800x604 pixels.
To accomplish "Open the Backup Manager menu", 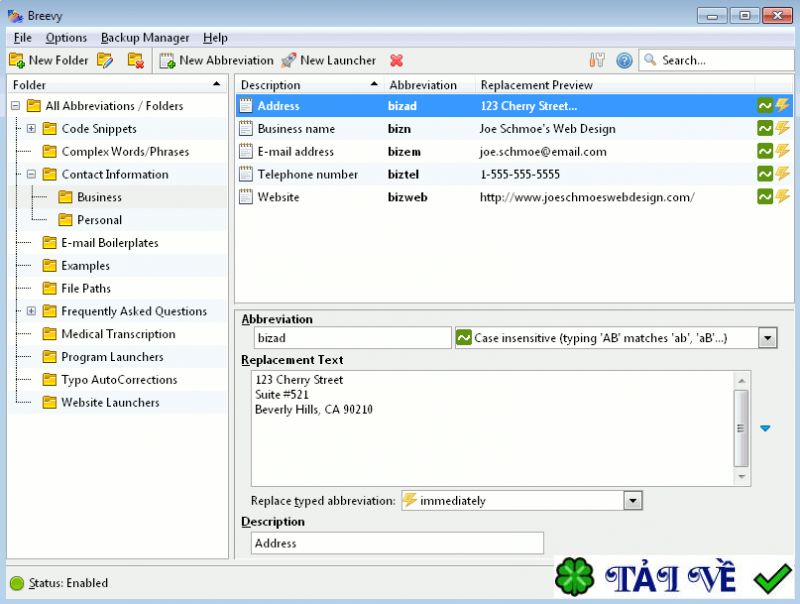I will tap(145, 38).
